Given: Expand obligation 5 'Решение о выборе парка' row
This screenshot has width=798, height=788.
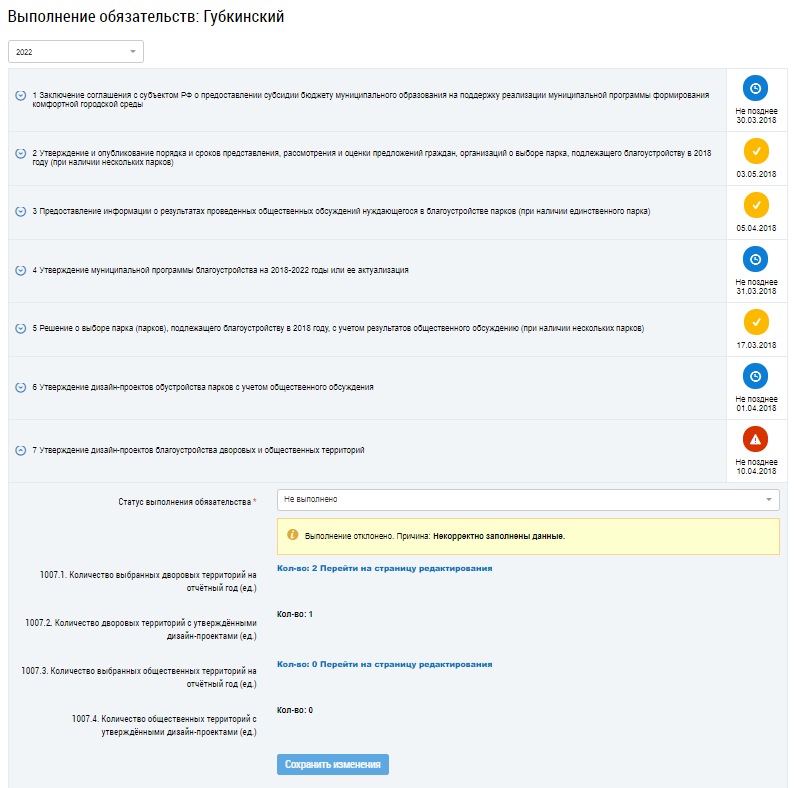Looking at the screenshot, I should pos(20,328).
